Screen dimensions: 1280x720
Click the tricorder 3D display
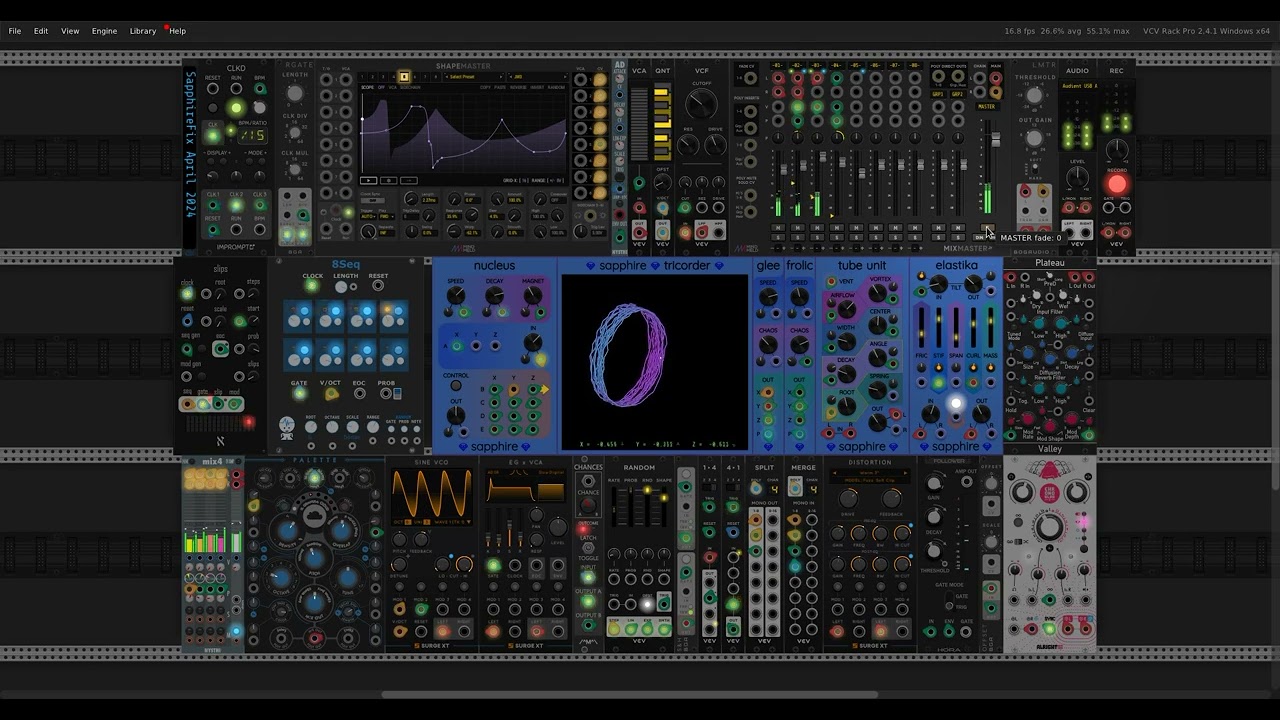655,361
